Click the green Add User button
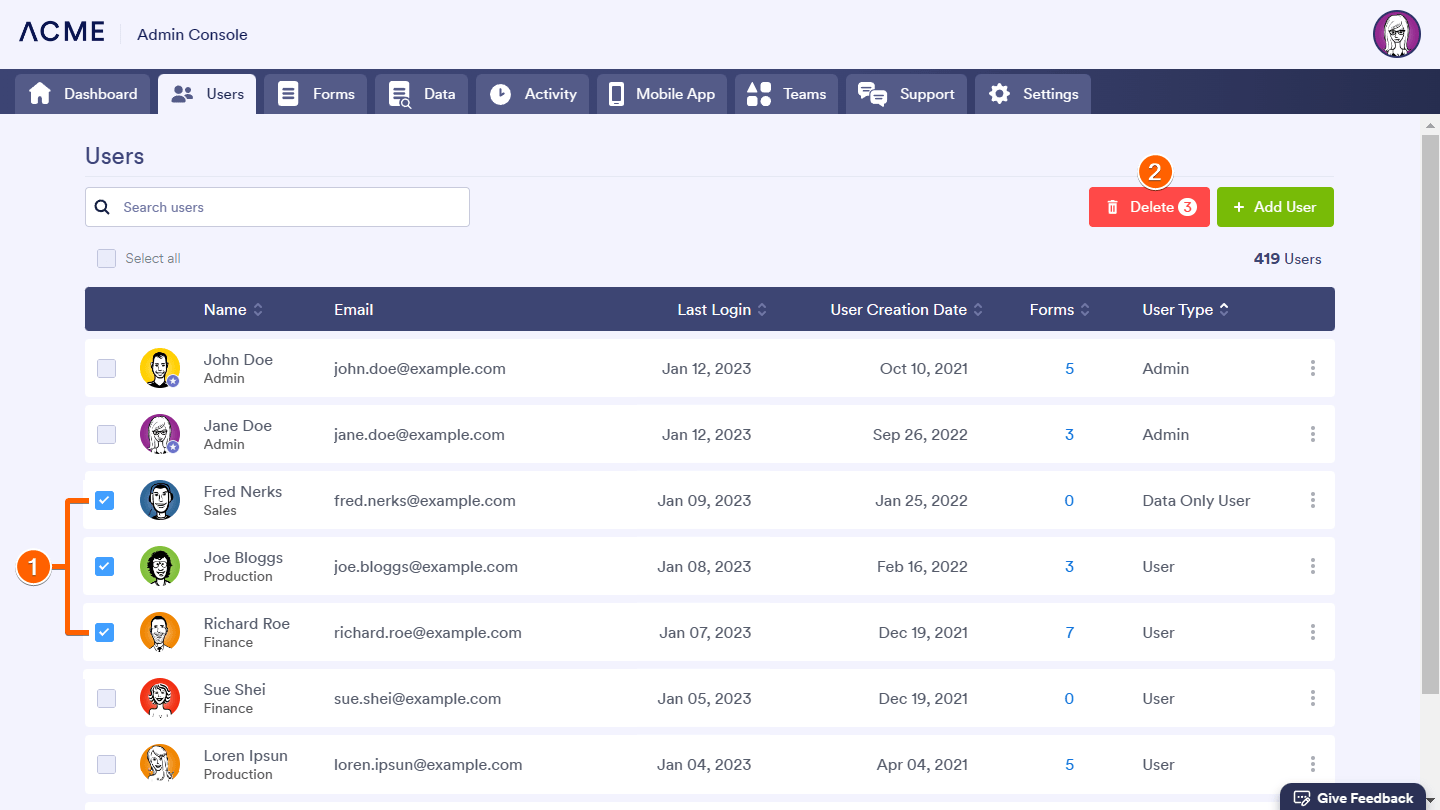The width and height of the screenshot is (1440, 810). (x=1274, y=207)
